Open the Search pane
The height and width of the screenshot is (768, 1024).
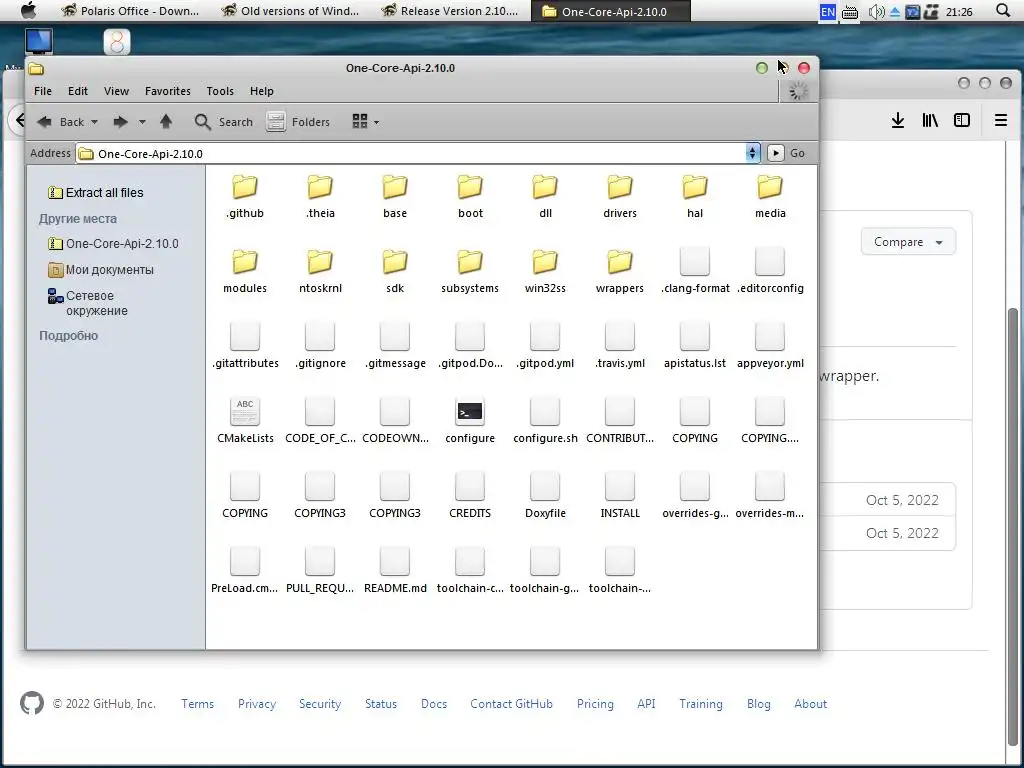coord(223,122)
